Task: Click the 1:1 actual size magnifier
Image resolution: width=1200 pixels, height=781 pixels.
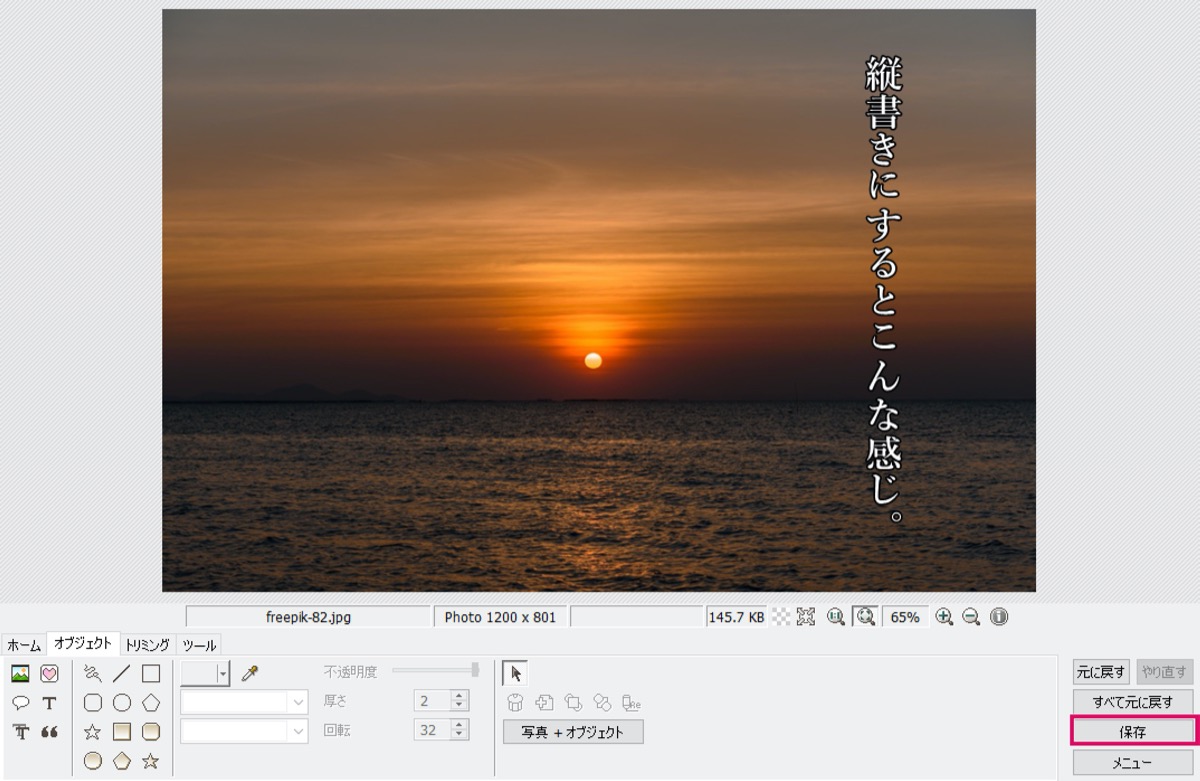Action: (x=836, y=617)
